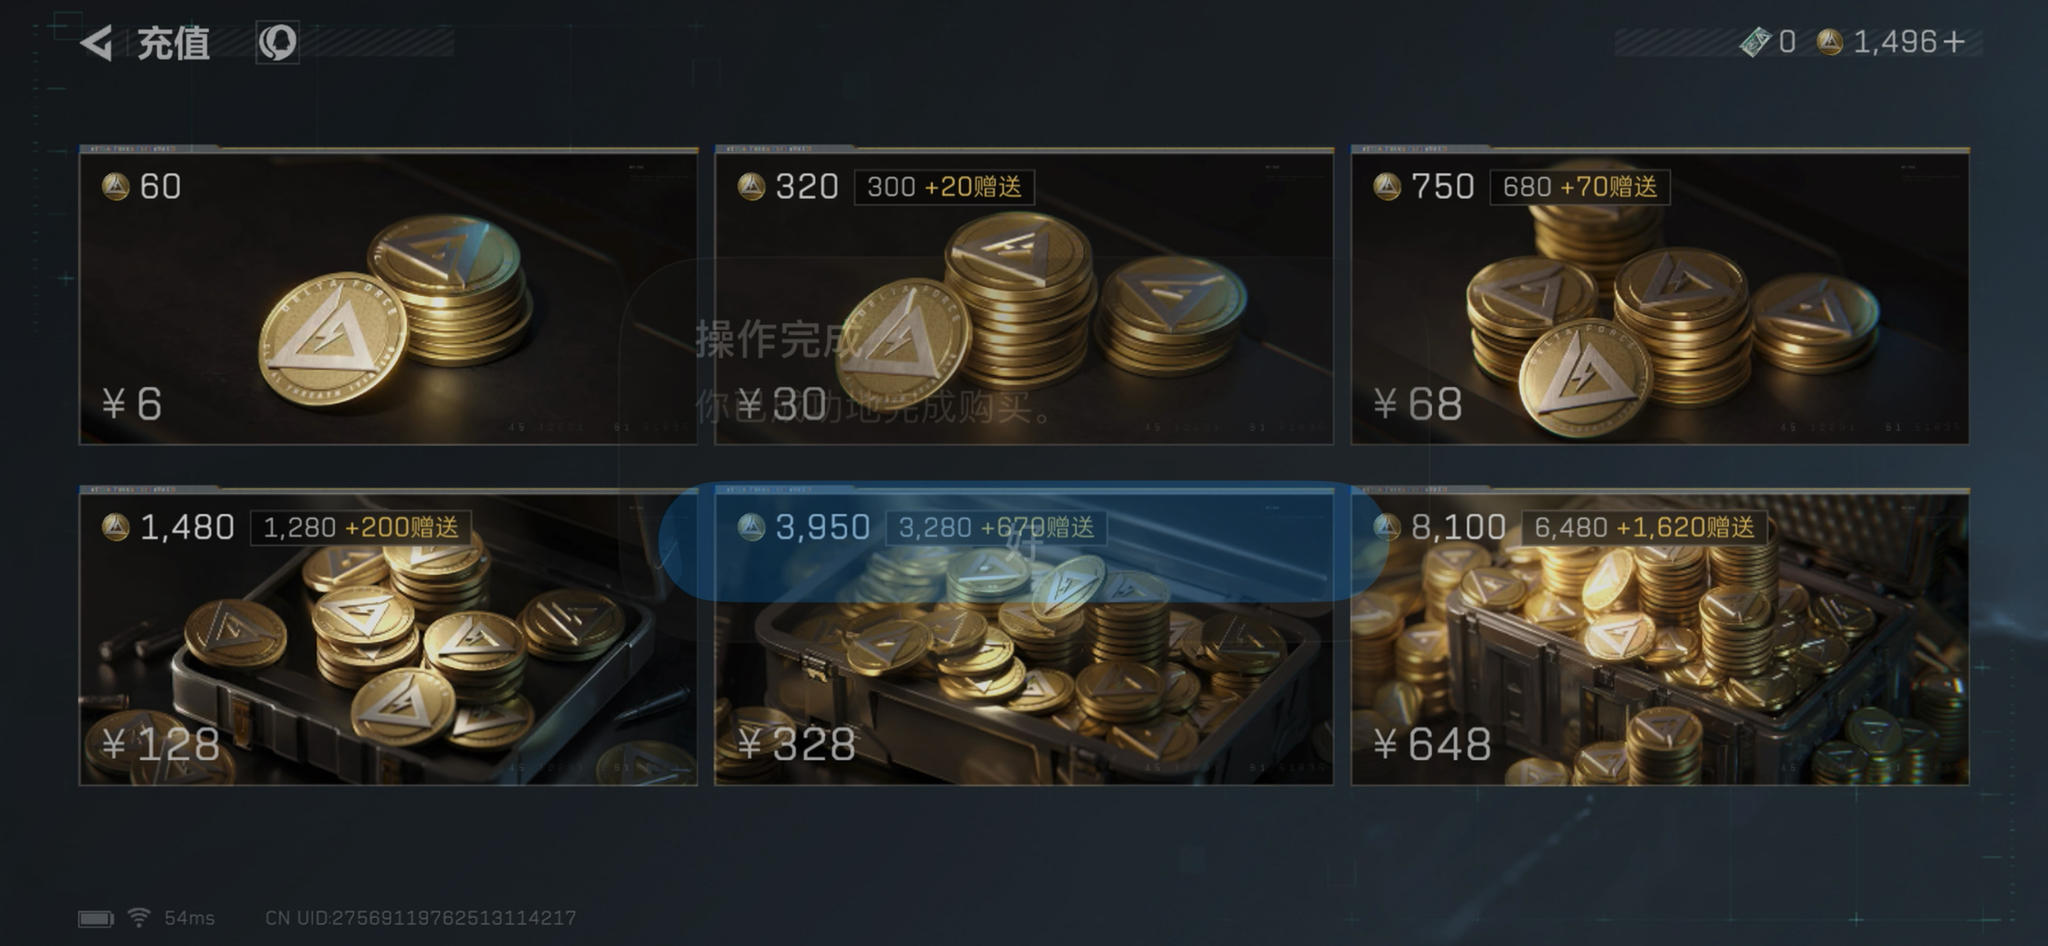Select the 60 coins pack for ¥6
The height and width of the screenshot is (946, 2048).
pos(388,295)
